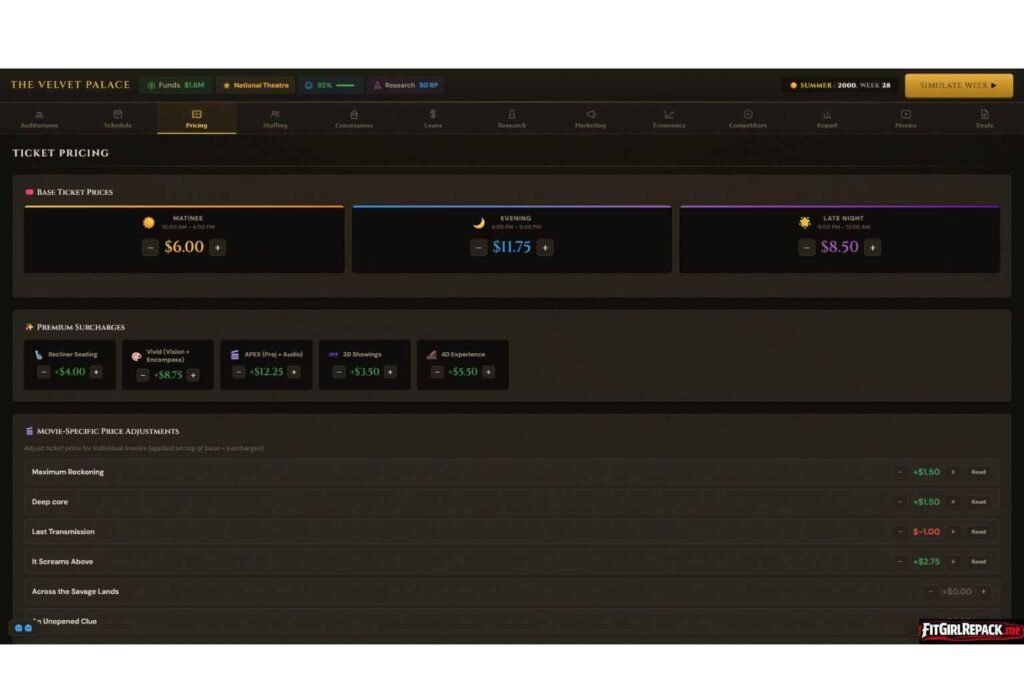Screen dimensions: 1024x683
Task: Click the Matinee sun icon
Action: click(149, 223)
